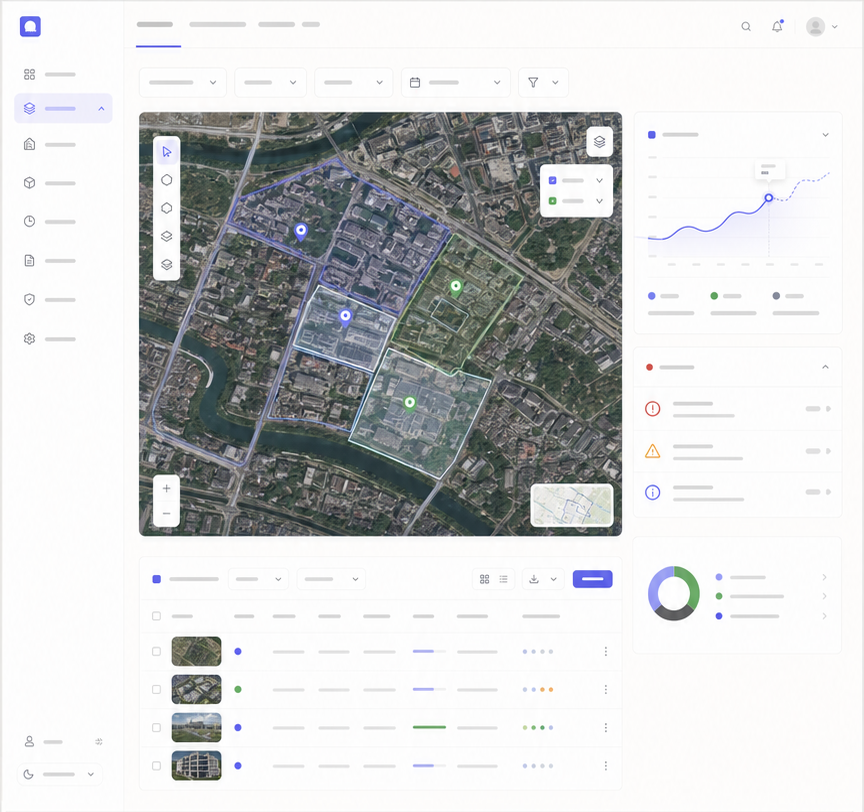Expand the chevron beside the header avatar
The height and width of the screenshot is (812, 864).
pyautogui.click(x=835, y=26)
